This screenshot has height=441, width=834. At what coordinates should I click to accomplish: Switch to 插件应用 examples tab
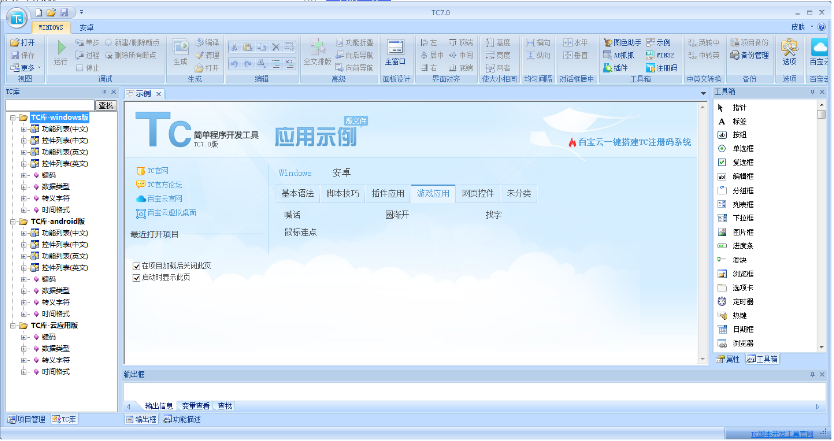pyautogui.click(x=388, y=194)
